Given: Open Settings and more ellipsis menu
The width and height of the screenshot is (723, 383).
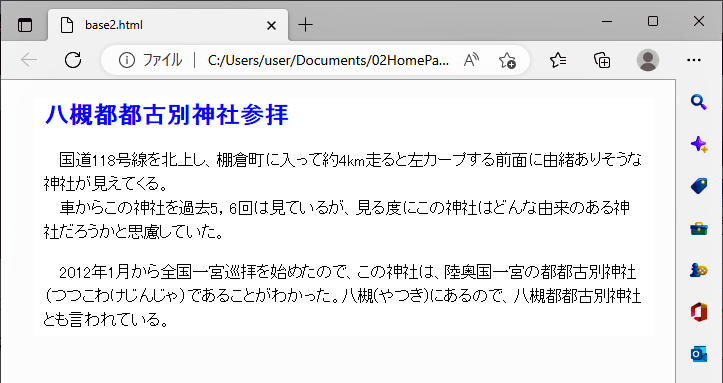Looking at the screenshot, I should 693,60.
